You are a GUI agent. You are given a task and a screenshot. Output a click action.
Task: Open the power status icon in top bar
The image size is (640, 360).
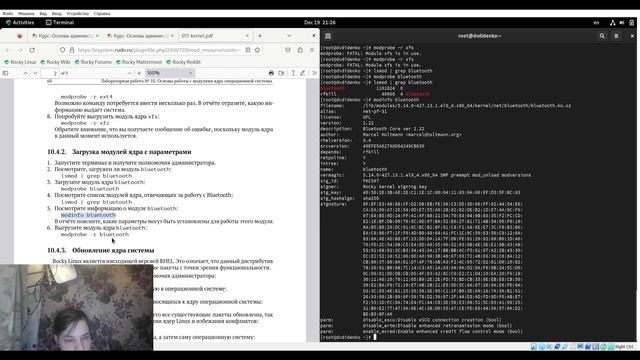631,23
